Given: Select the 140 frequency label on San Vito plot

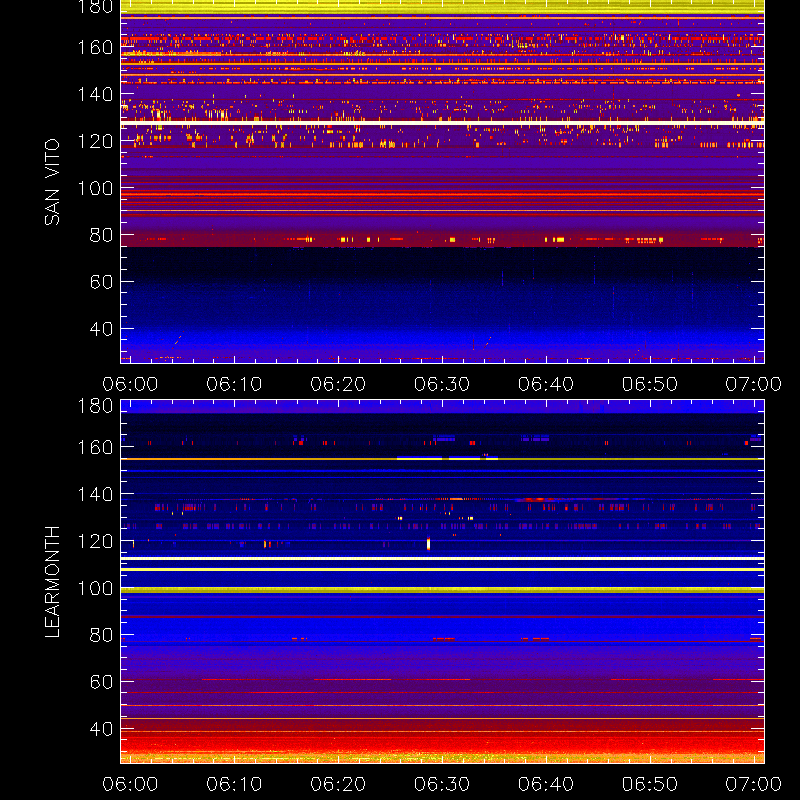Looking at the screenshot, I should [95, 94].
